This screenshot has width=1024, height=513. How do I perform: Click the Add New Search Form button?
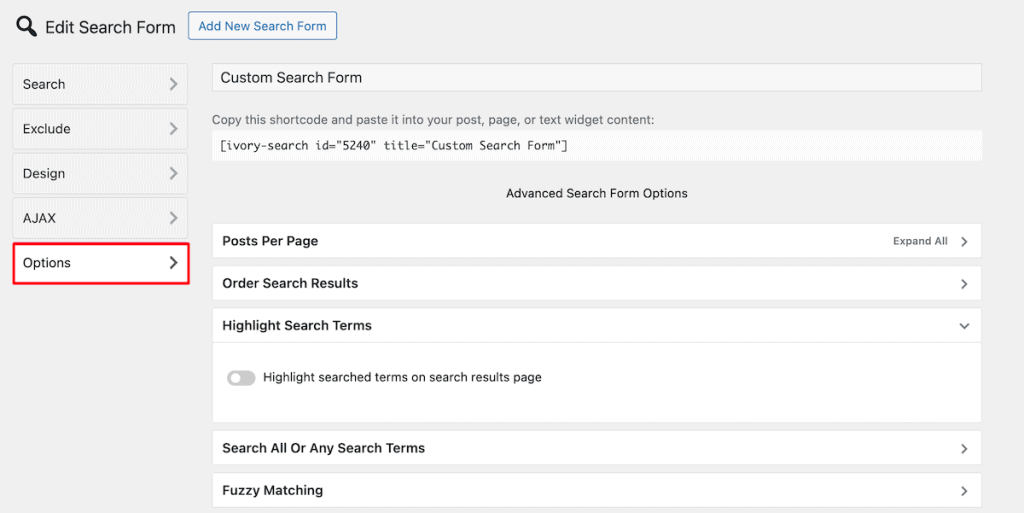[x=263, y=25]
